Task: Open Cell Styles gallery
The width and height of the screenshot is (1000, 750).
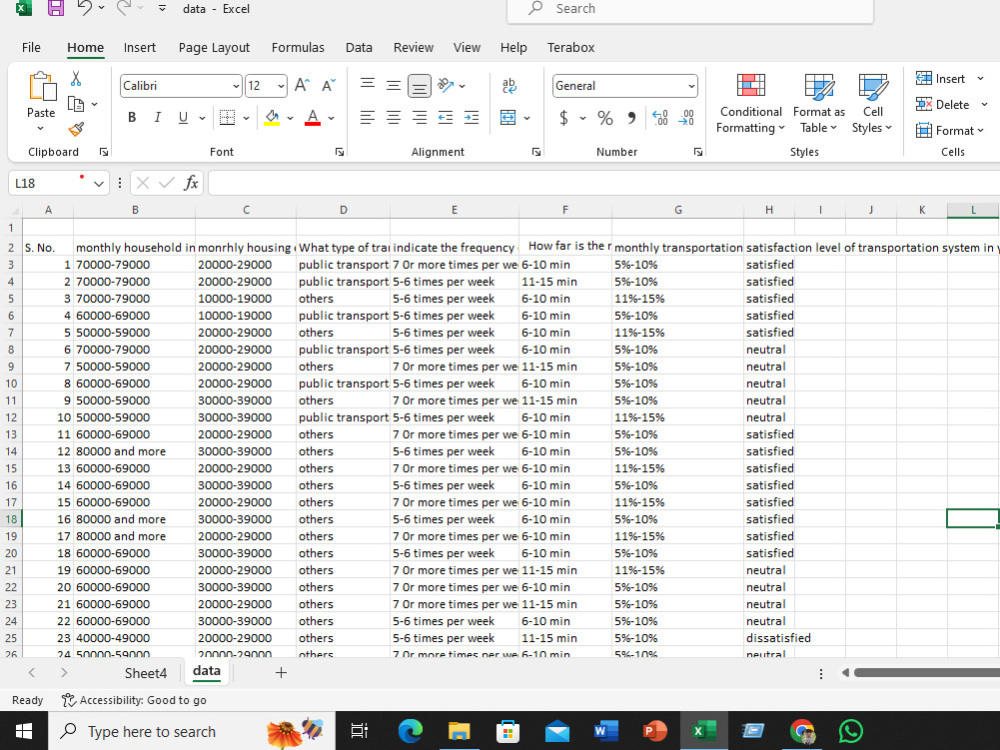Action: pos(872,103)
